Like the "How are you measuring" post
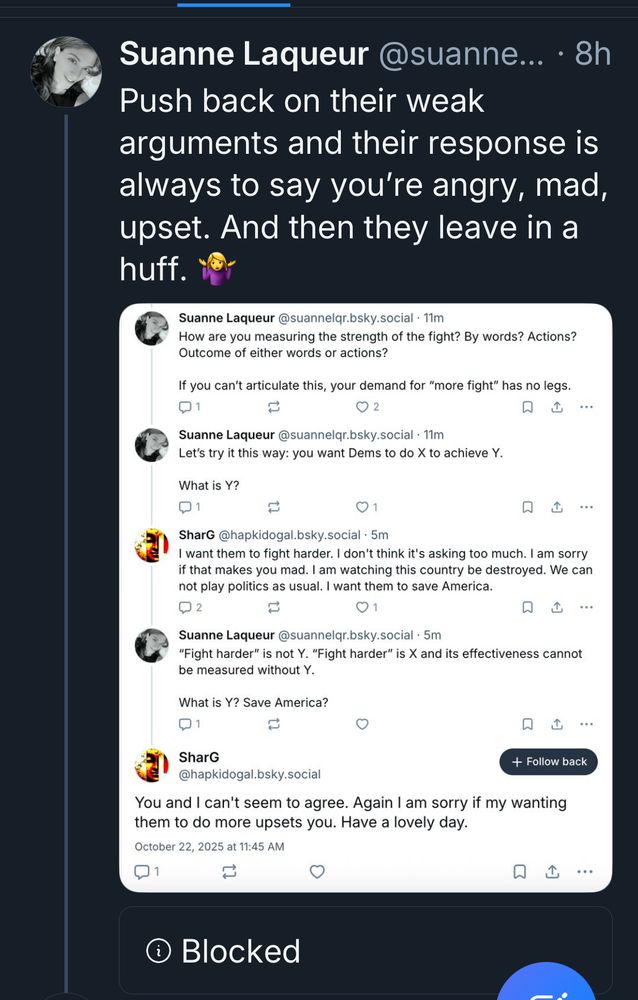 coord(362,407)
